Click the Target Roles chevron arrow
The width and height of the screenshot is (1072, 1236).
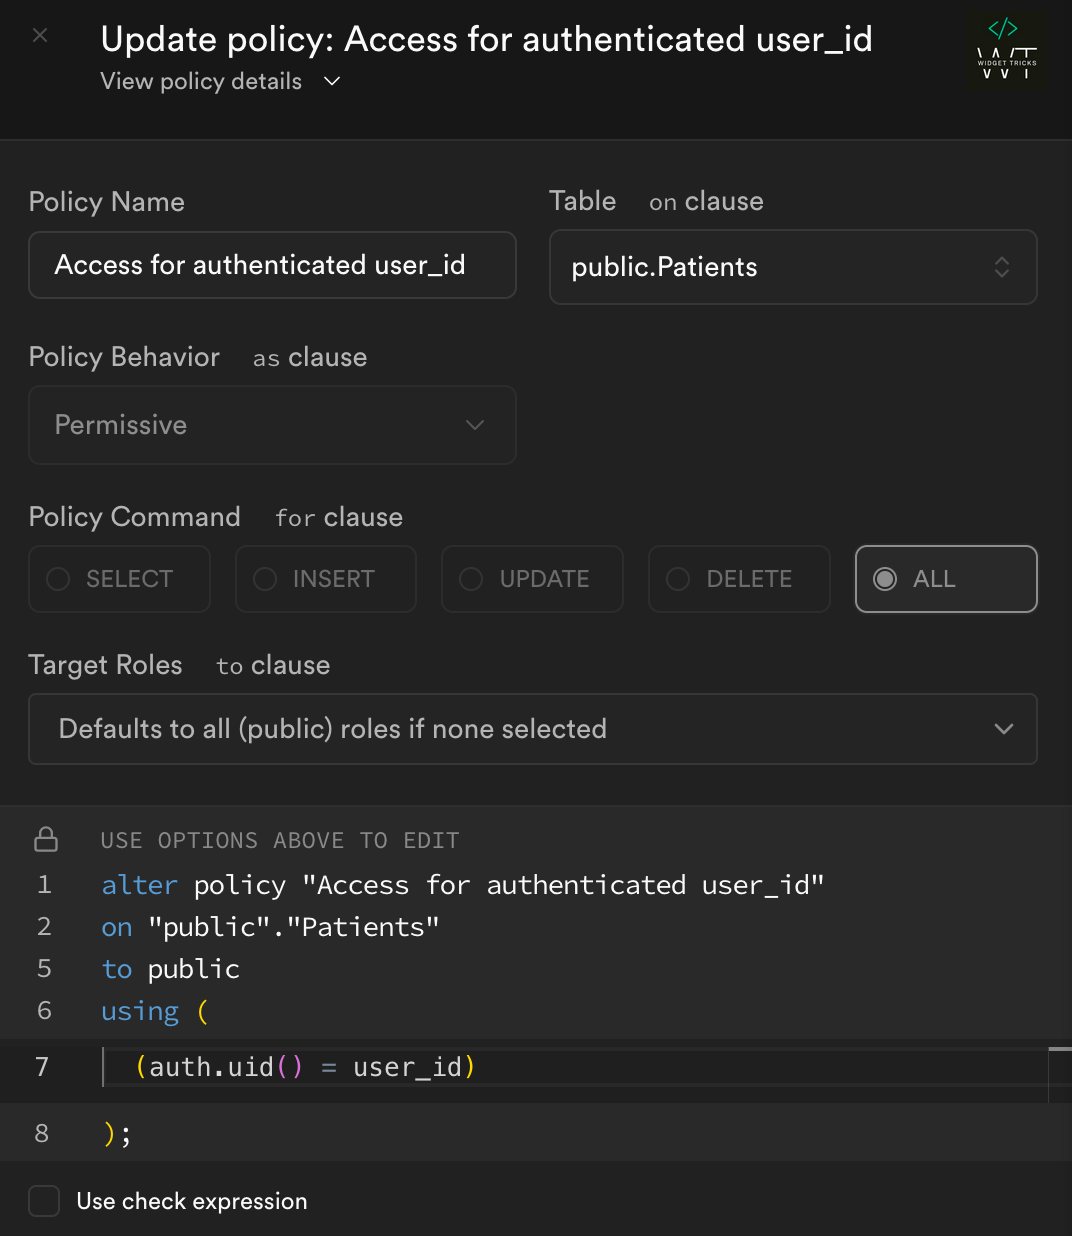point(1004,729)
